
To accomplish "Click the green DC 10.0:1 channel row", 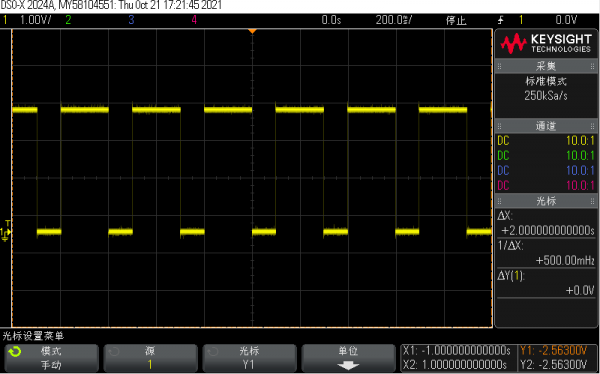I will click(x=546, y=156).
